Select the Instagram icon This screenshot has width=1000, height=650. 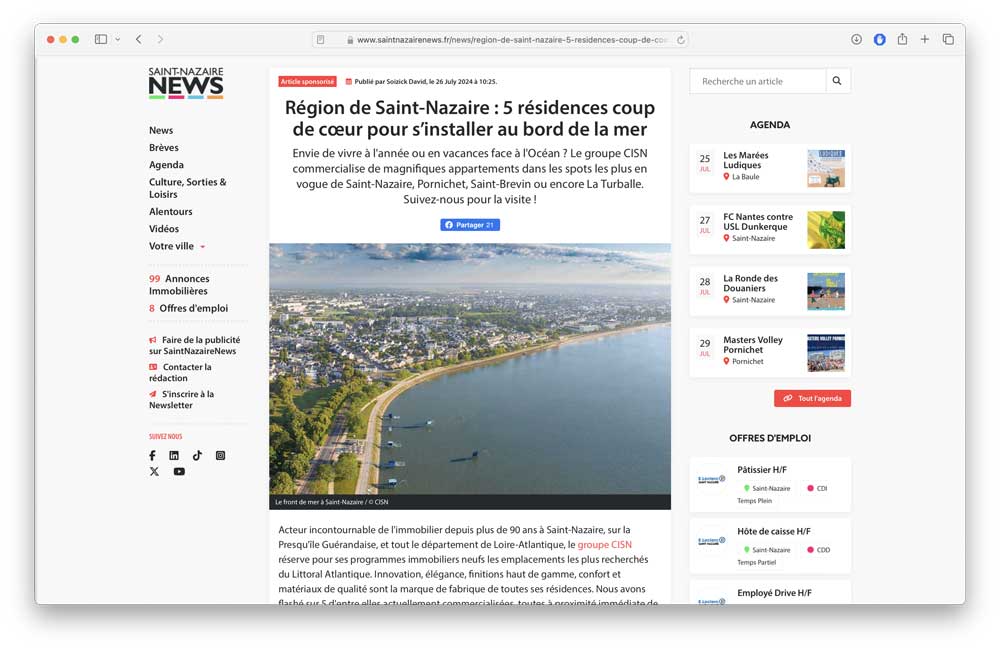(220, 455)
